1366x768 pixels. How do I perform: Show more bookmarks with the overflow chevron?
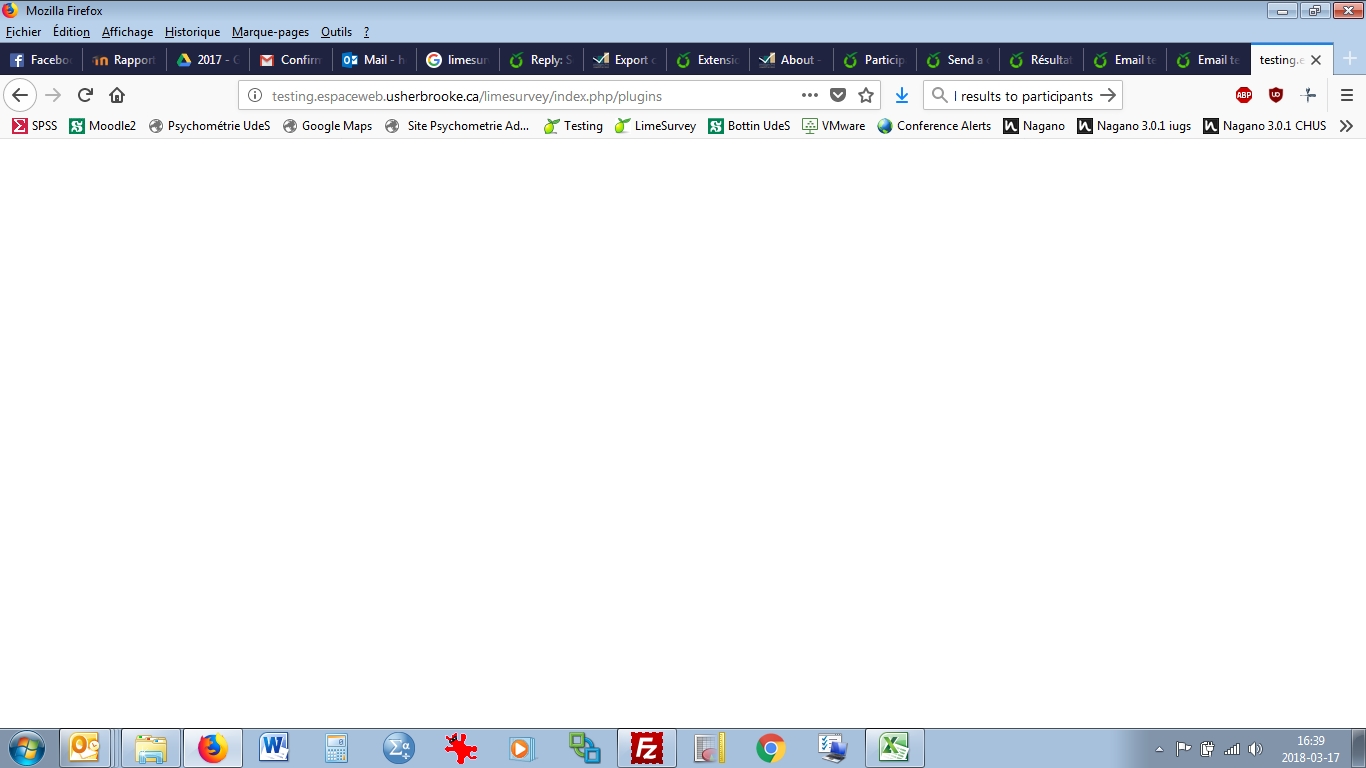[1346, 126]
